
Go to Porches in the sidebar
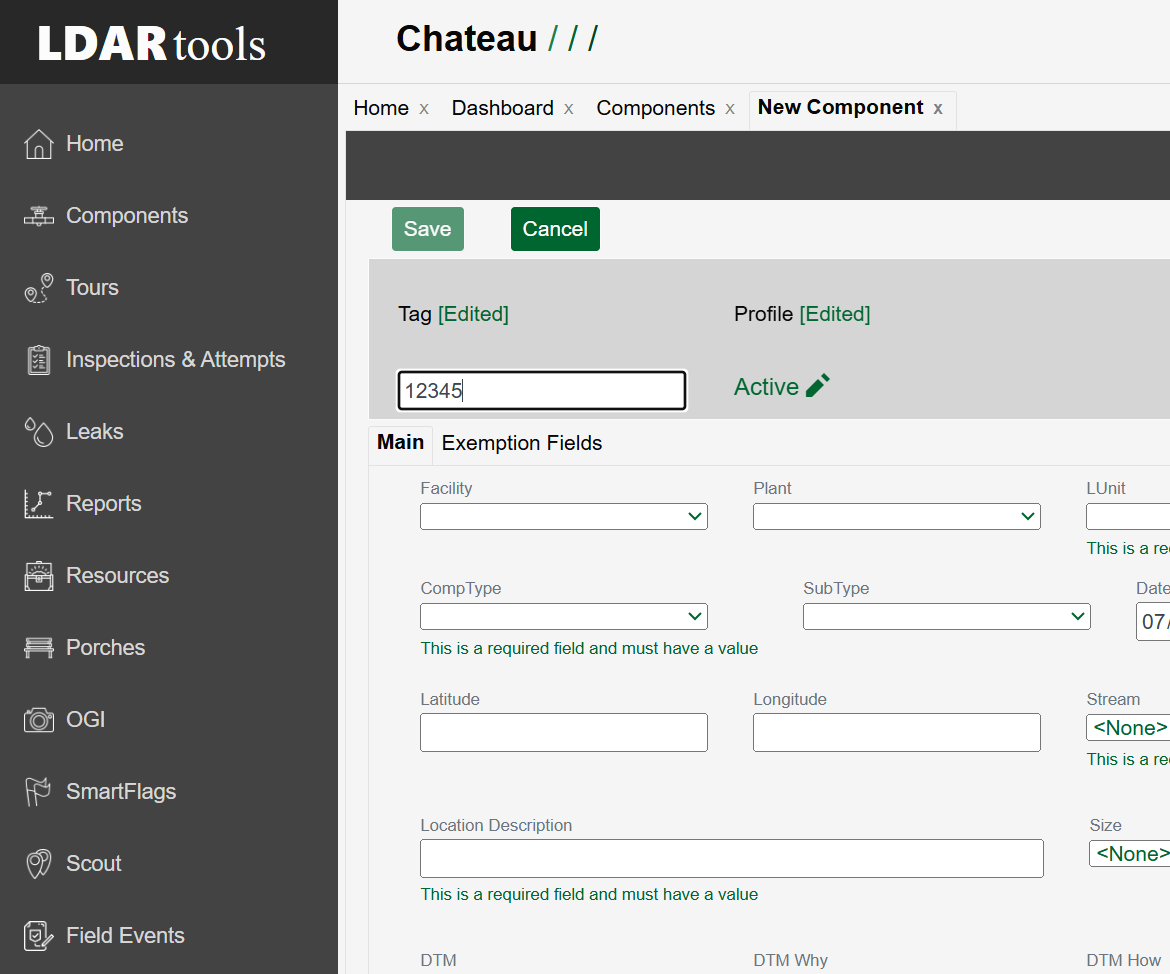coord(105,648)
